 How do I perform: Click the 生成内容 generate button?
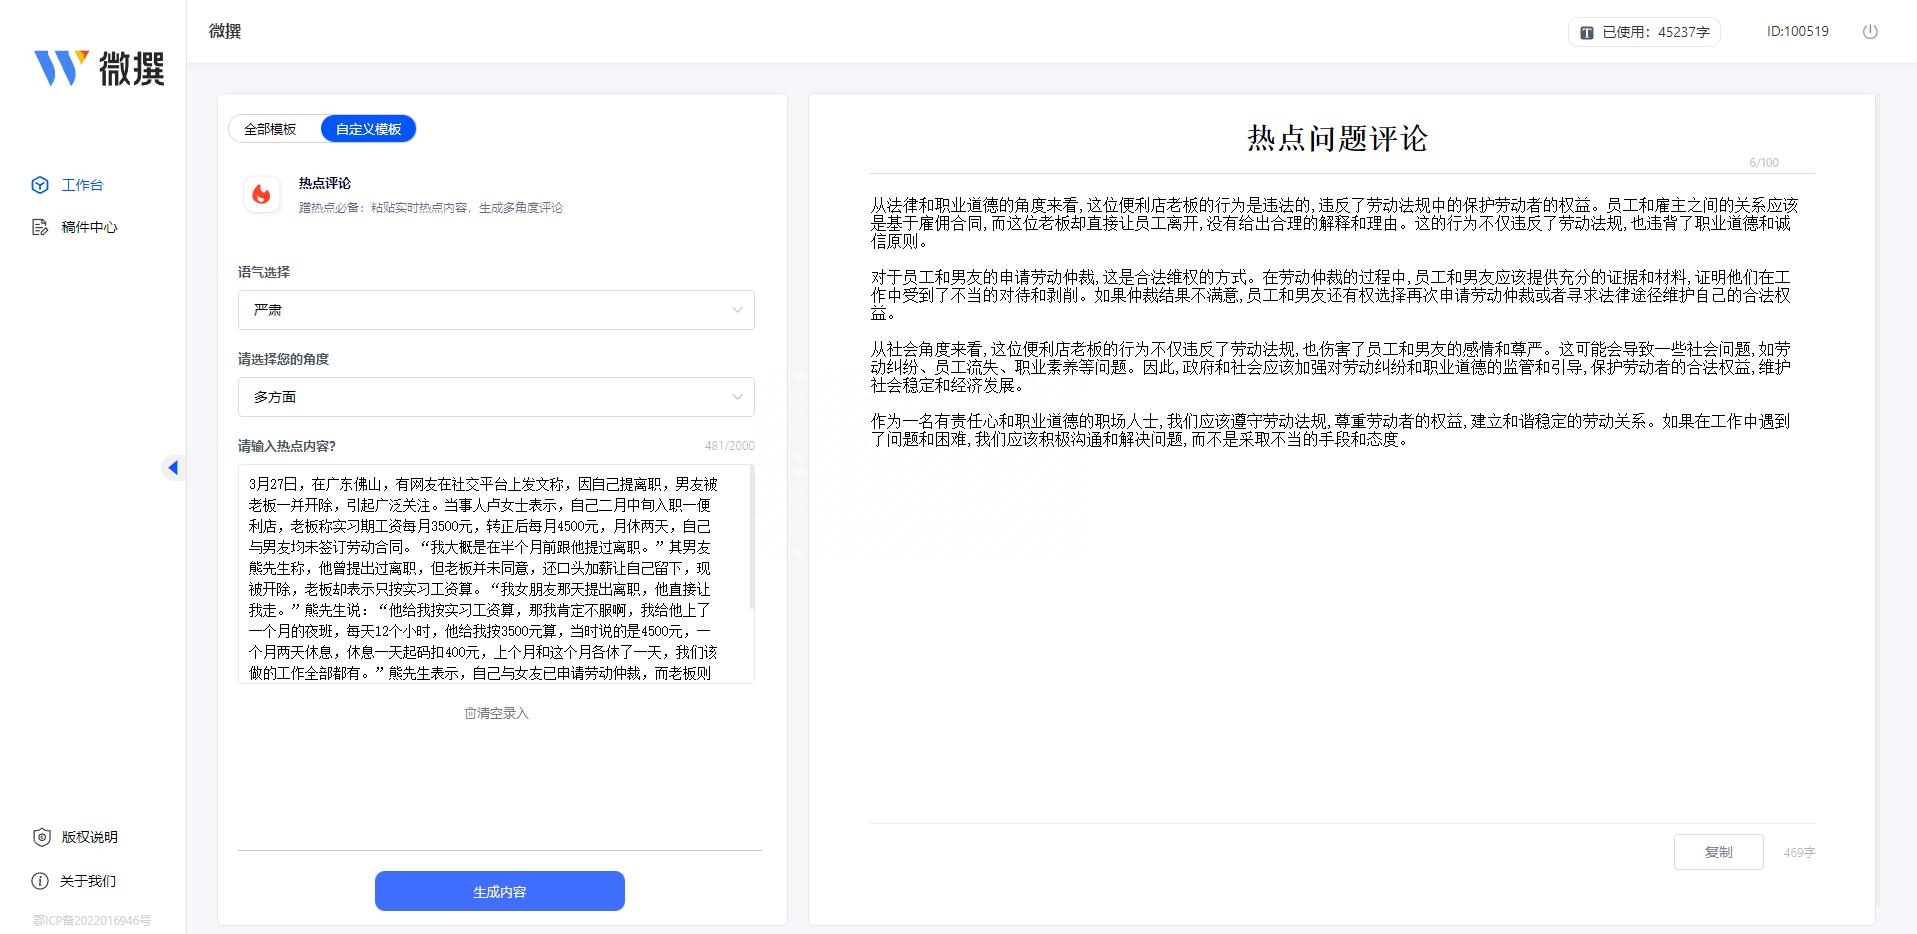(x=499, y=891)
